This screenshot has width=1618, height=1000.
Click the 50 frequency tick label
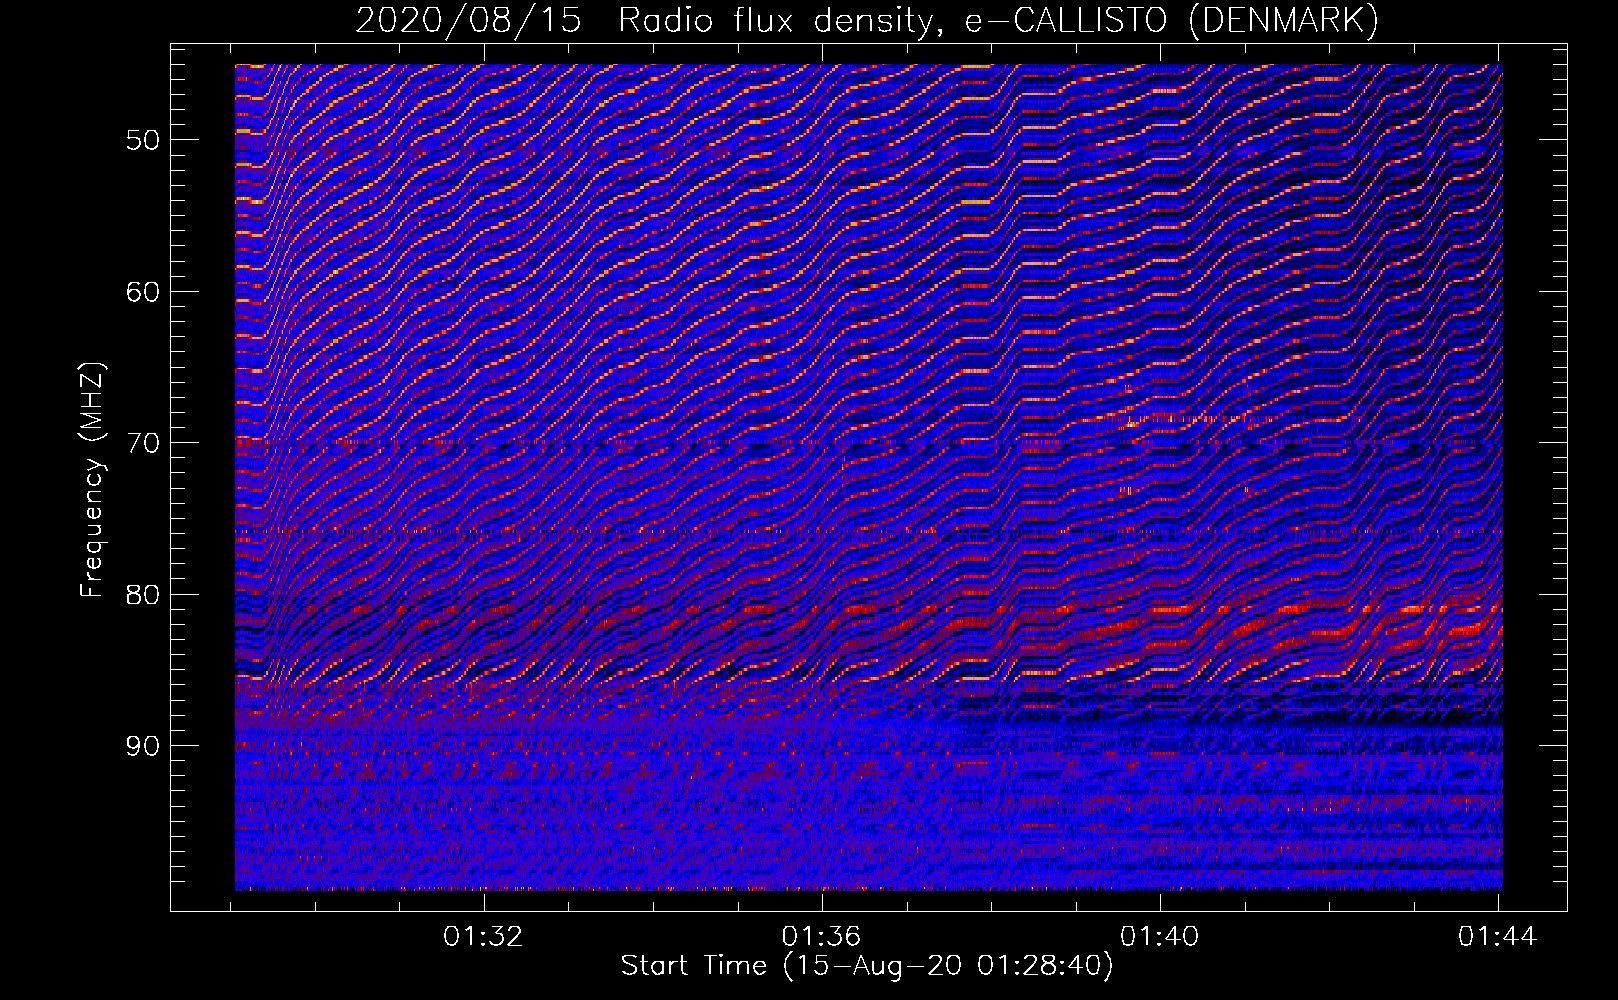click(x=143, y=140)
